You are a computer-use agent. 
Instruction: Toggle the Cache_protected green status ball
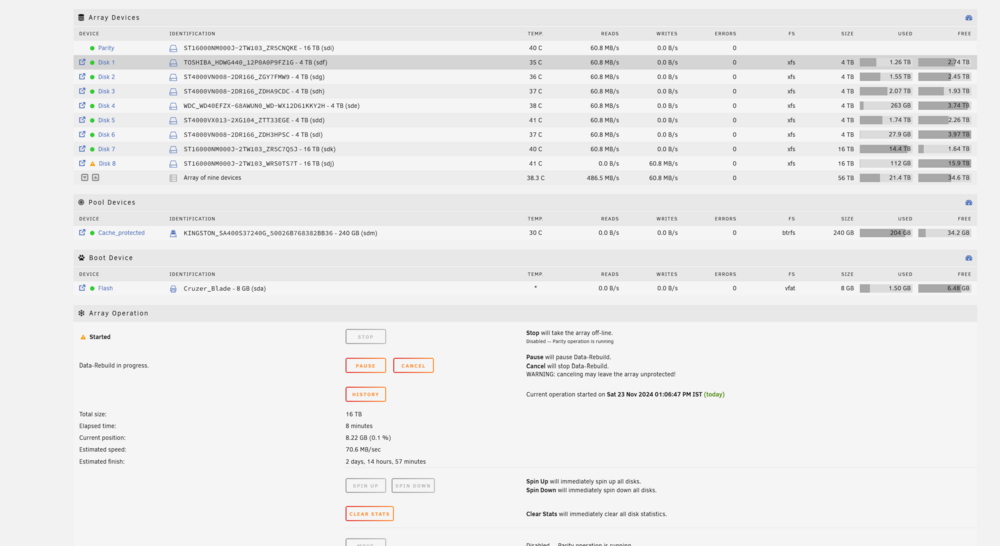click(92, 233)
